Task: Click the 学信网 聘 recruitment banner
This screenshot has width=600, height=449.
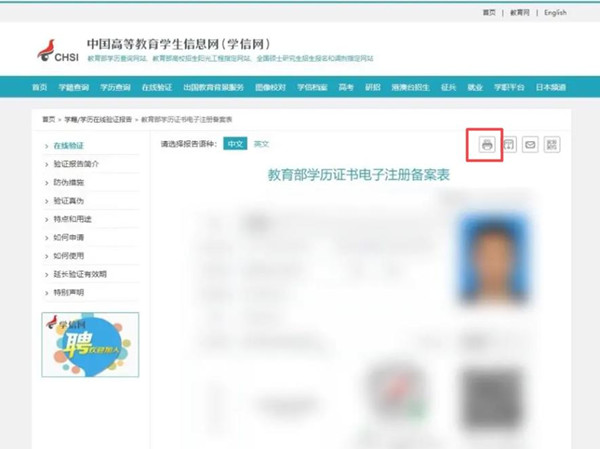Action: pyautogui.click(x=90, y=344)
